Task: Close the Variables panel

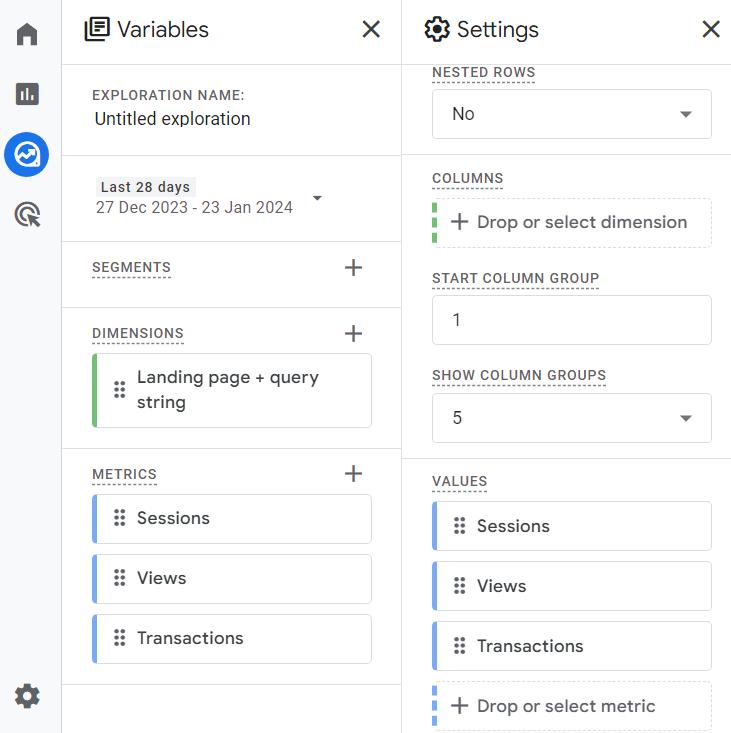Action: [x=371, y=30]
